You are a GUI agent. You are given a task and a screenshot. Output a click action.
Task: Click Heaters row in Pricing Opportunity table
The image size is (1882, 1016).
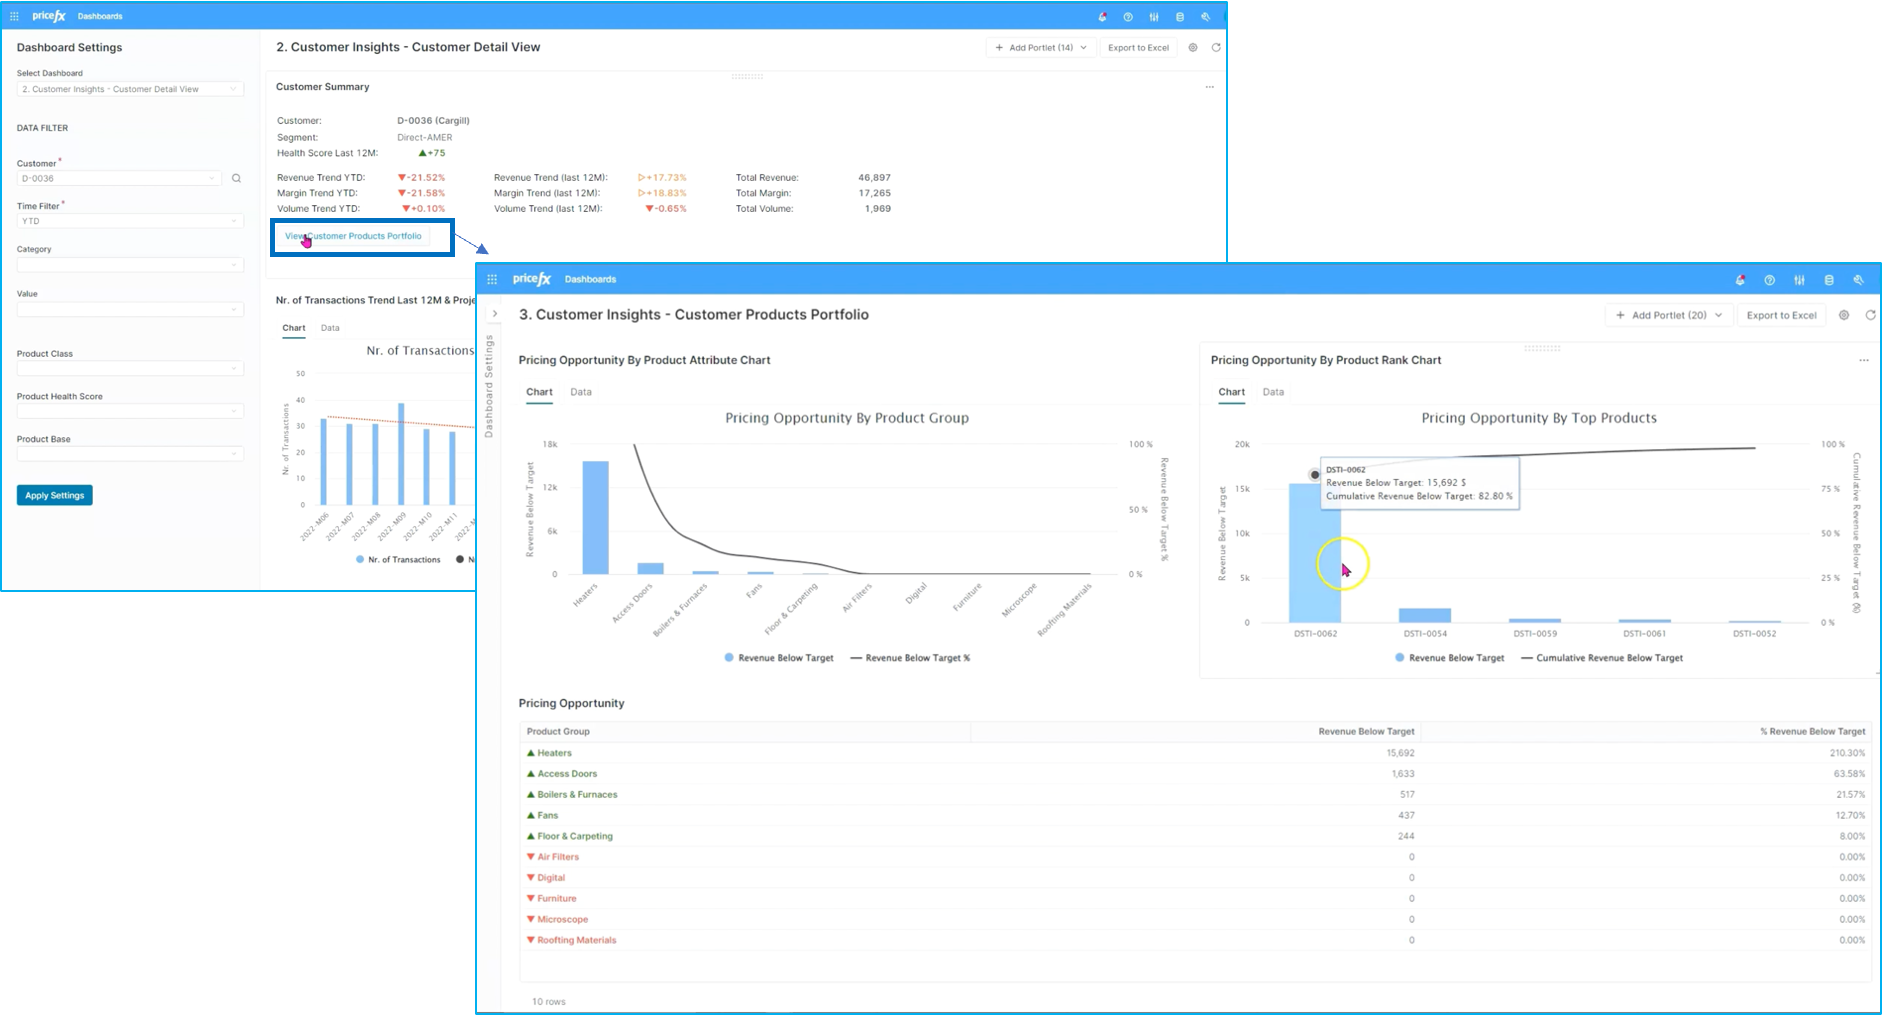click(1195, 753)
